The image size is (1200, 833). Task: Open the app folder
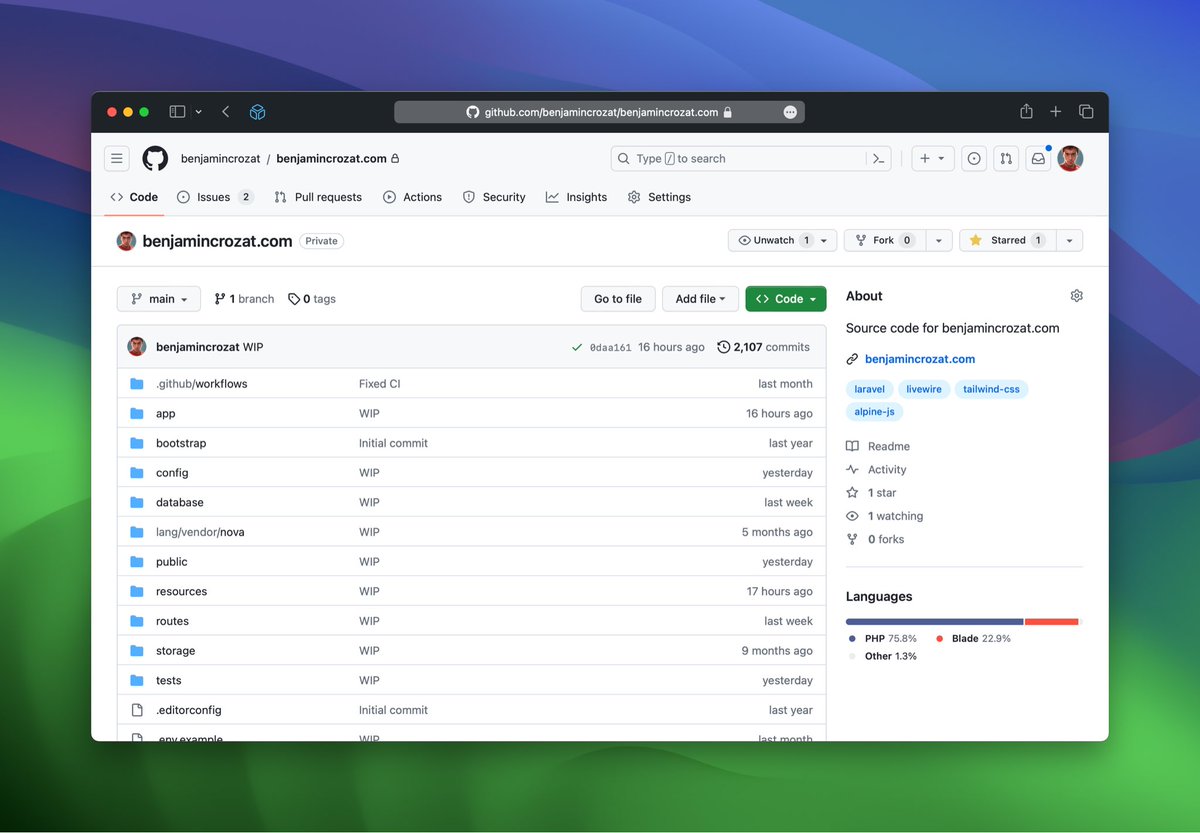165,414
